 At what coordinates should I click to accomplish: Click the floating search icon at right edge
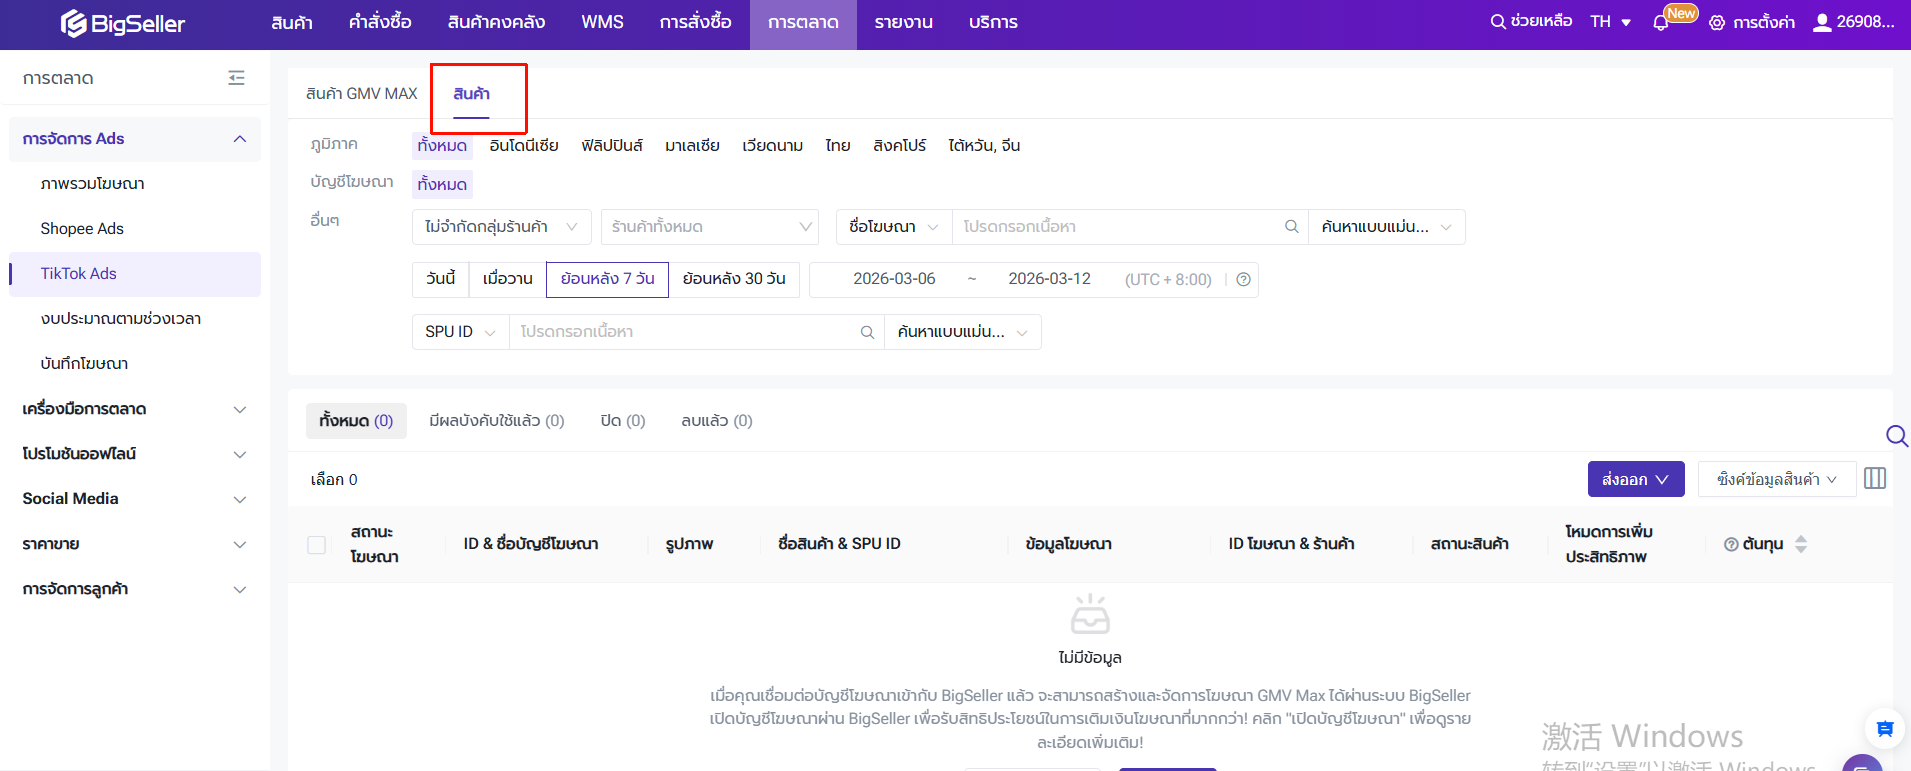click(1896, 436)
